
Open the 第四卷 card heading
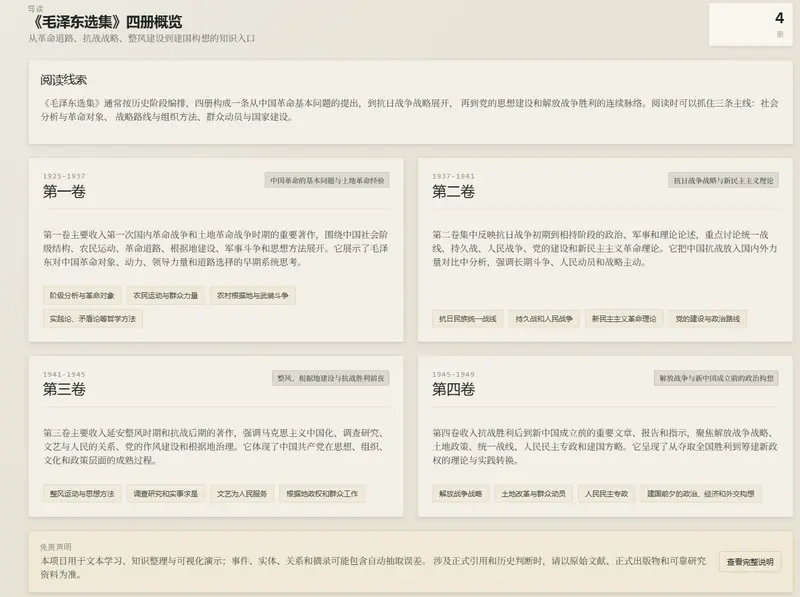pos(453,390)
